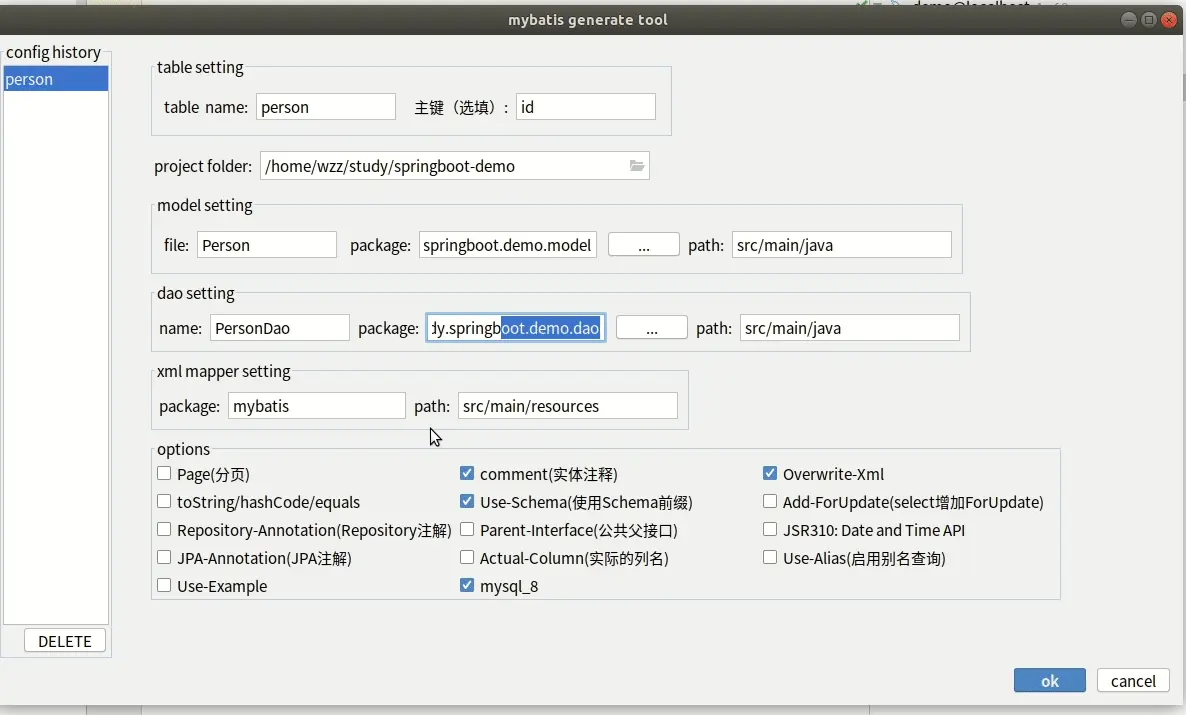Viewport: 1186px width, 715px height.
Task: Maximize the mybatis generate tool window
Action: [1148, 20]
